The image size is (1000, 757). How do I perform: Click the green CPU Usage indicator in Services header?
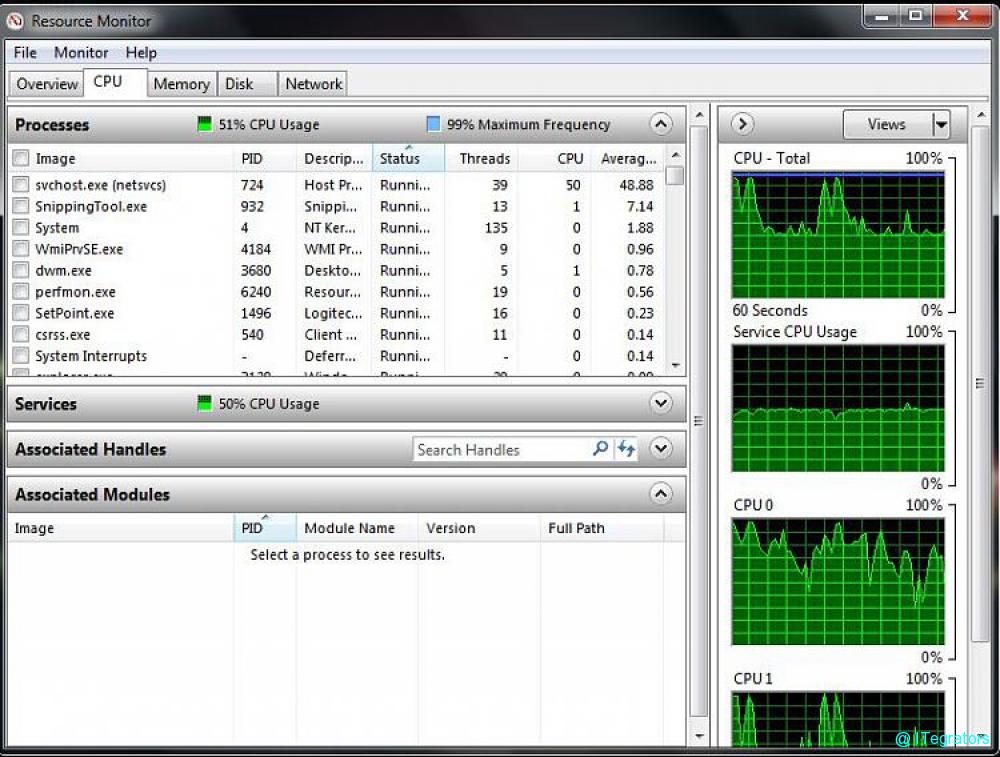tap(204, 403)
